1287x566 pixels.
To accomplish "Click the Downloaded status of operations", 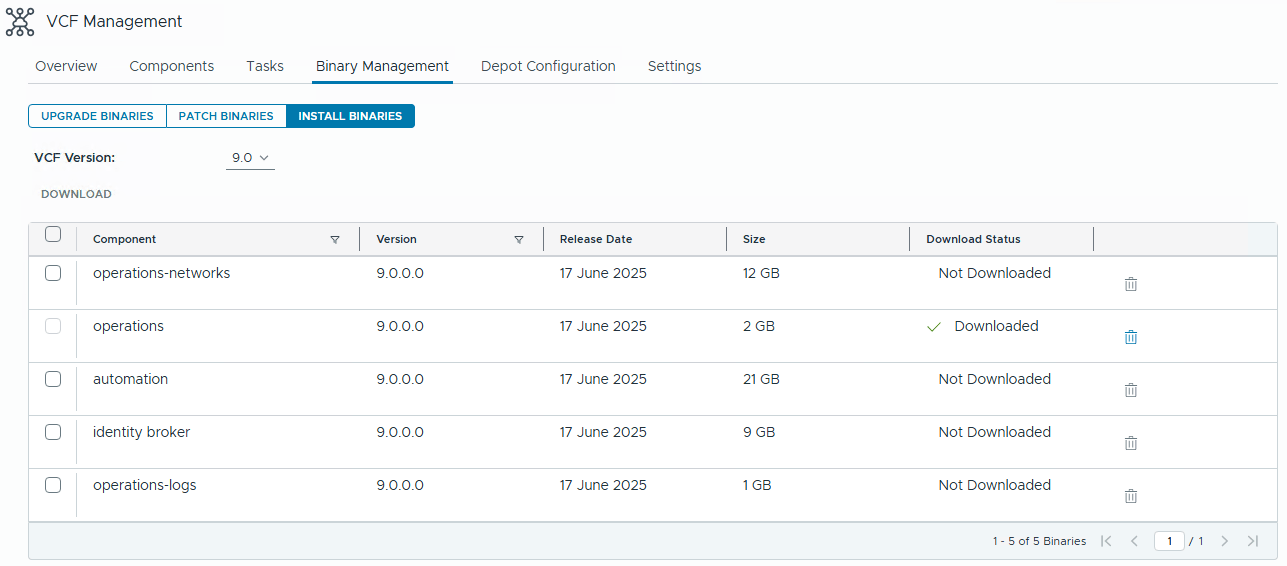I will [996, 326].
